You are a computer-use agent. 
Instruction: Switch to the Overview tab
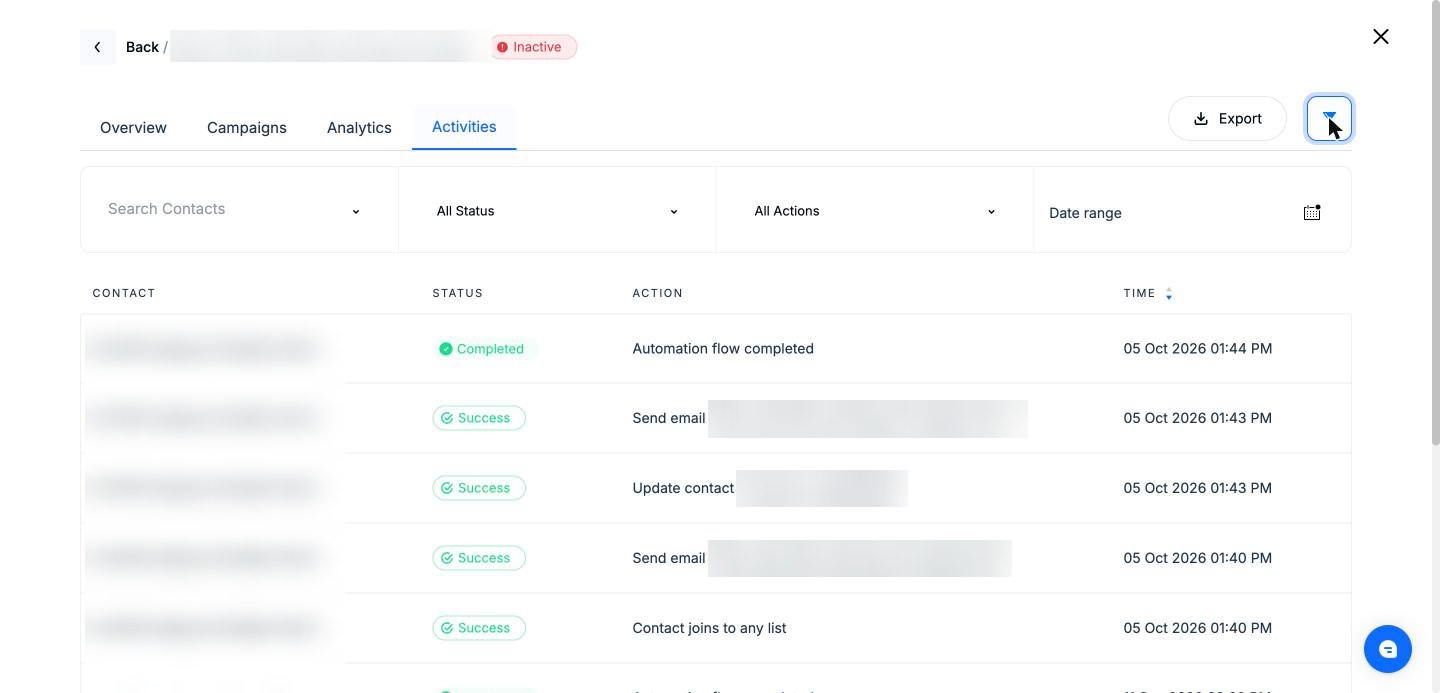coord(133,128)
